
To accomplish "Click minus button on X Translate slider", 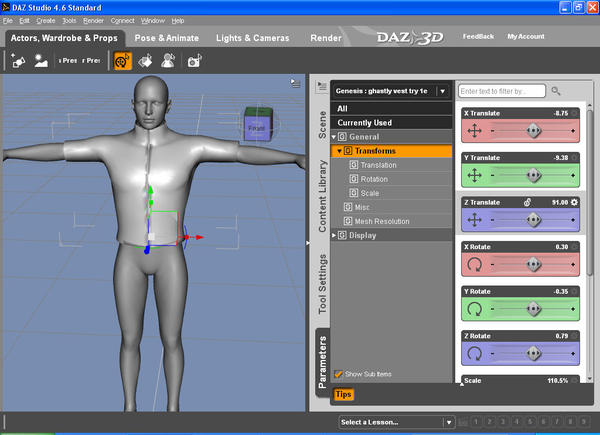I will pos(492,131).
